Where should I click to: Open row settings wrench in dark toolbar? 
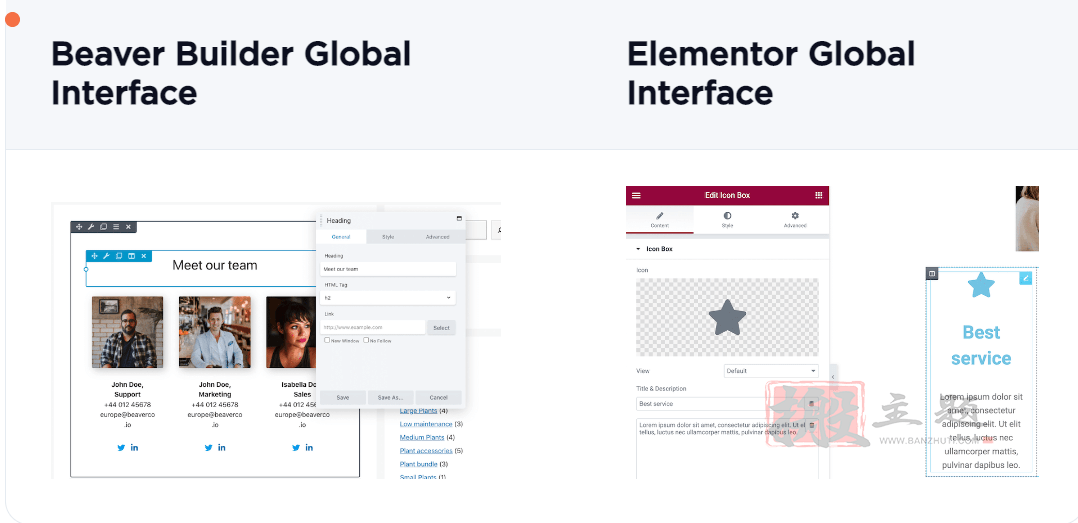click(91, 227)
